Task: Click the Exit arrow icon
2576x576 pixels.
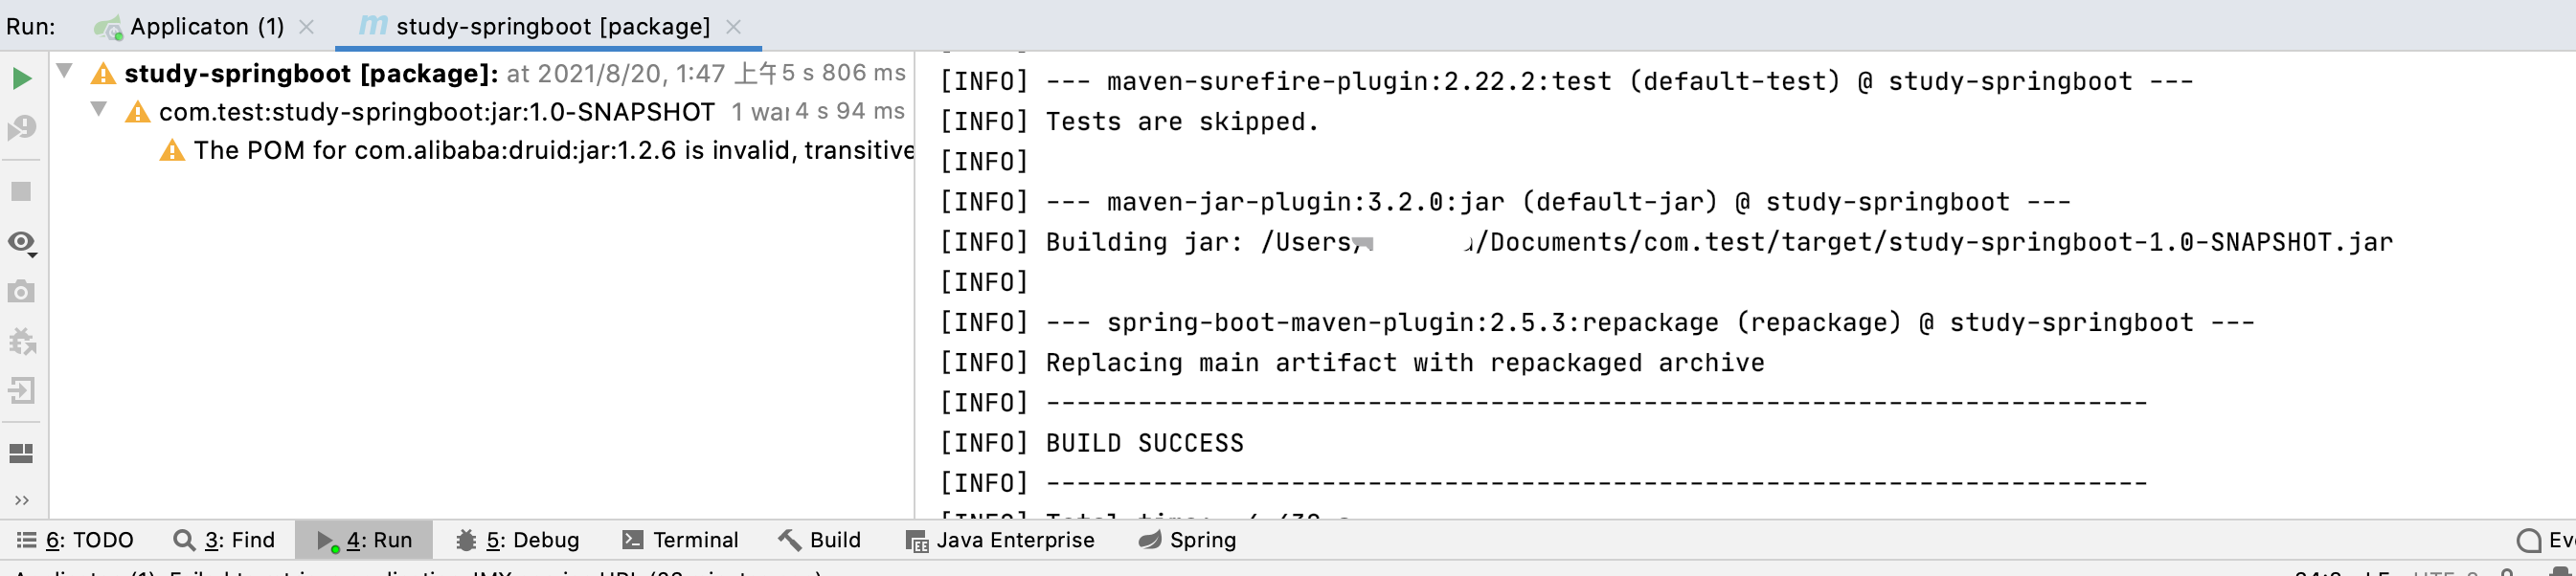Action: coord(21,391)
